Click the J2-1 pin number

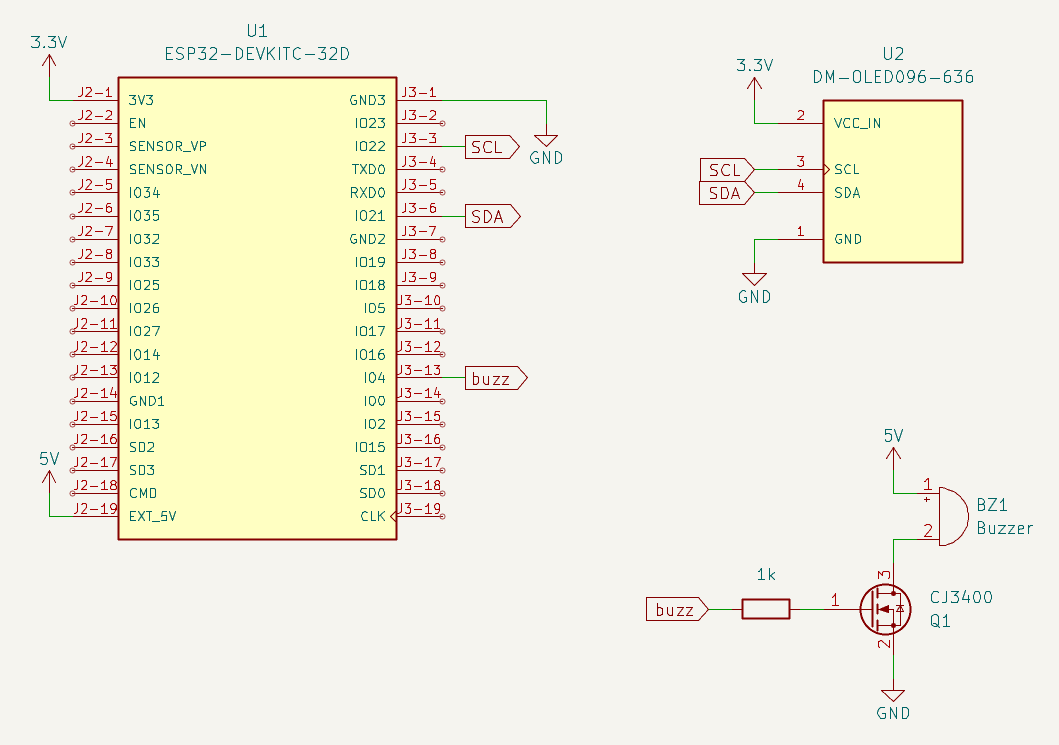(95, 93)
